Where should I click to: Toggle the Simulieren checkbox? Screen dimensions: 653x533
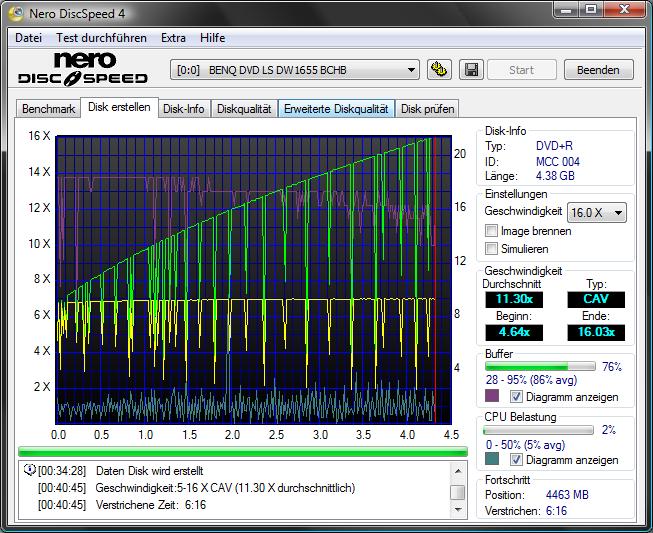491,249
